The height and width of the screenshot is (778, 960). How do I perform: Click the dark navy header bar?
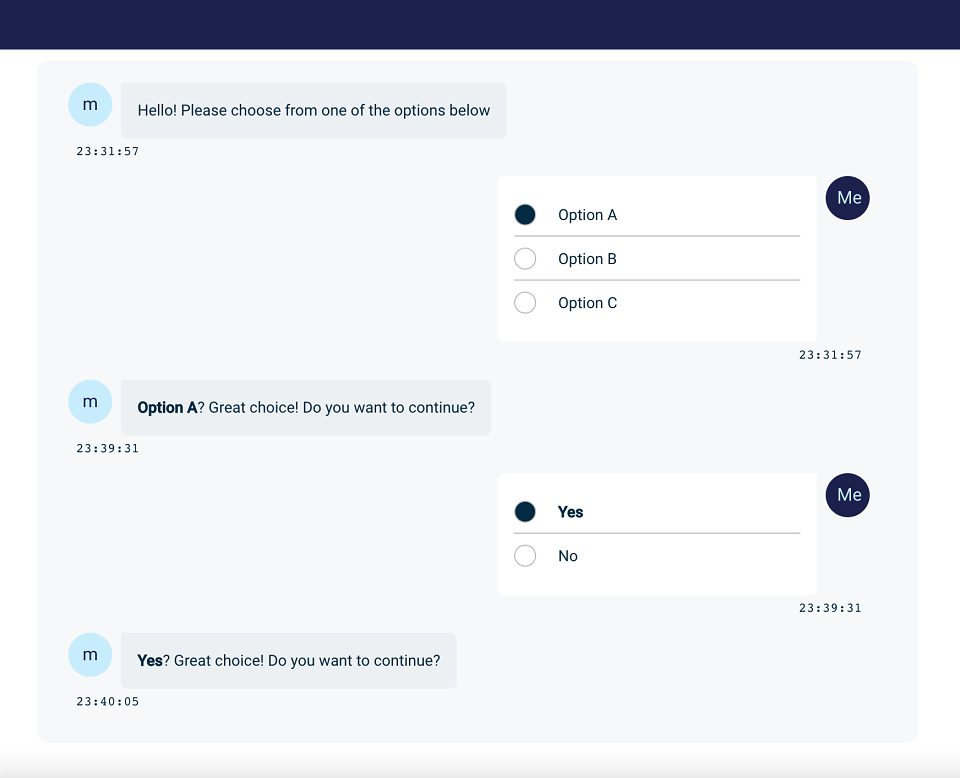(x=480, y=24)
